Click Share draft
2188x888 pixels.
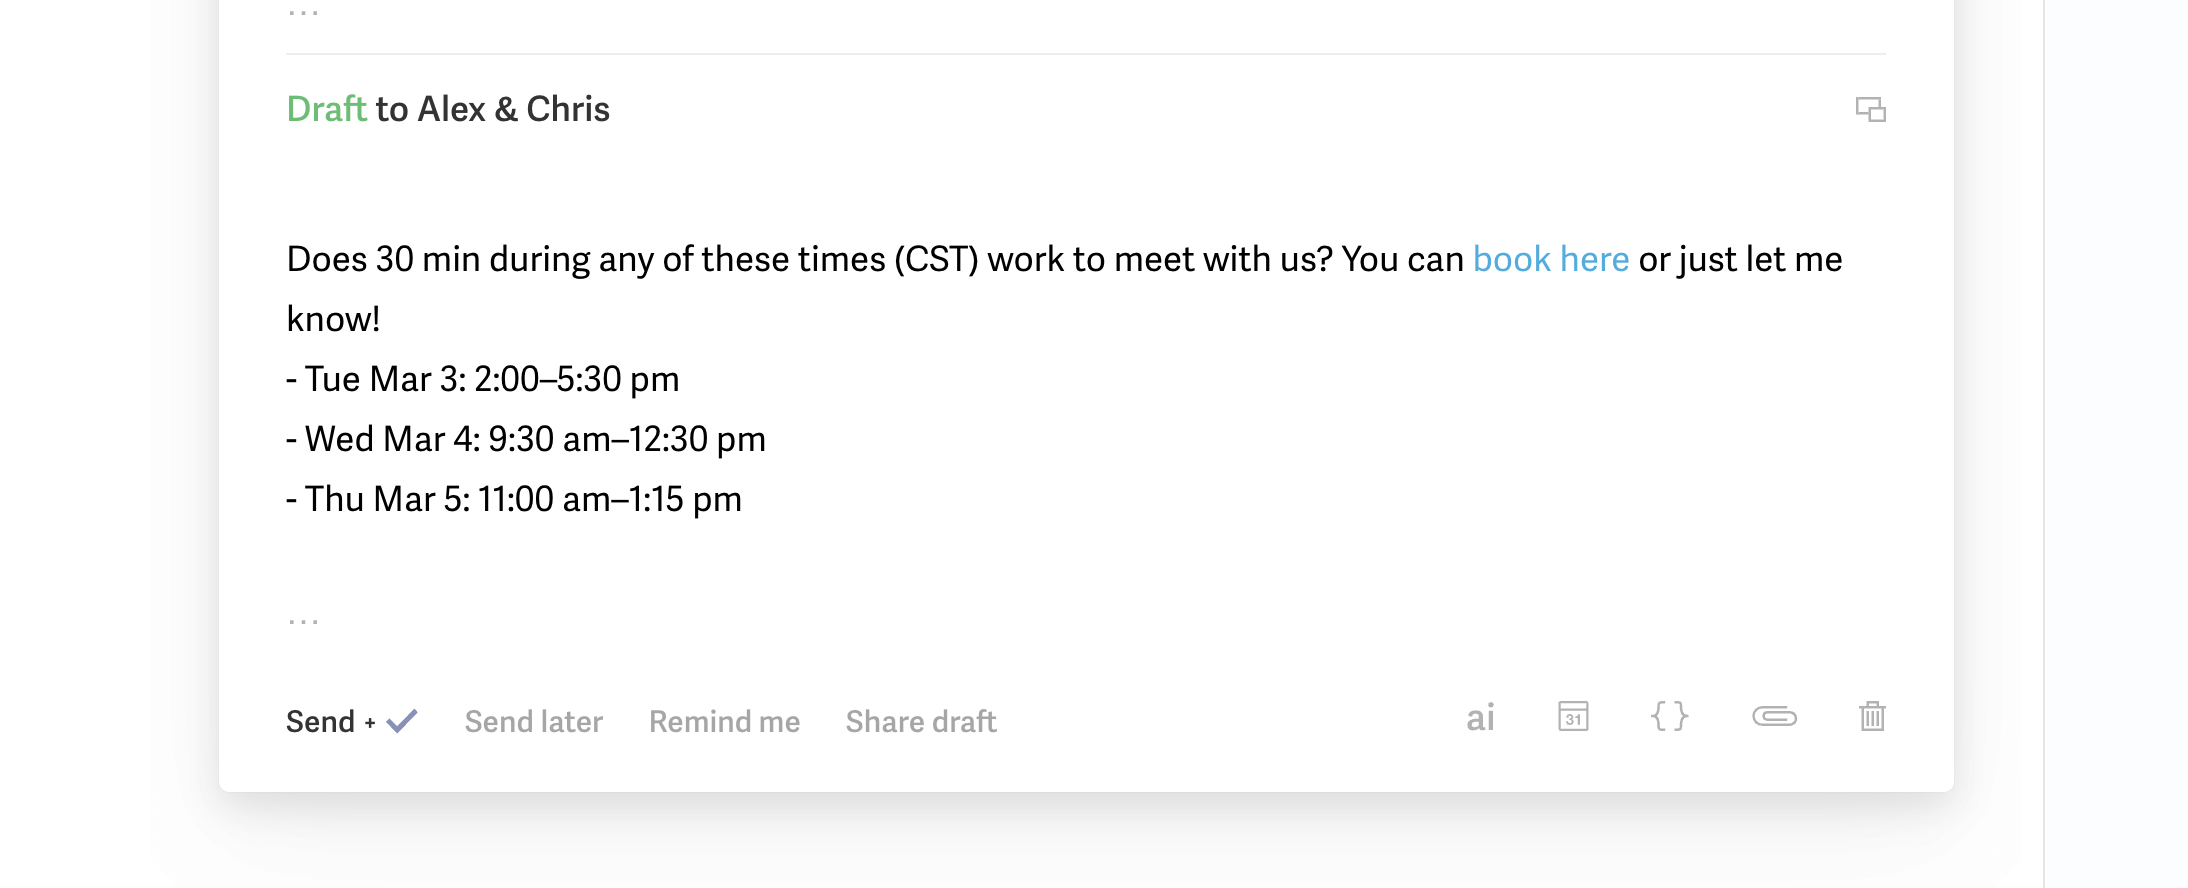[920, 722]
